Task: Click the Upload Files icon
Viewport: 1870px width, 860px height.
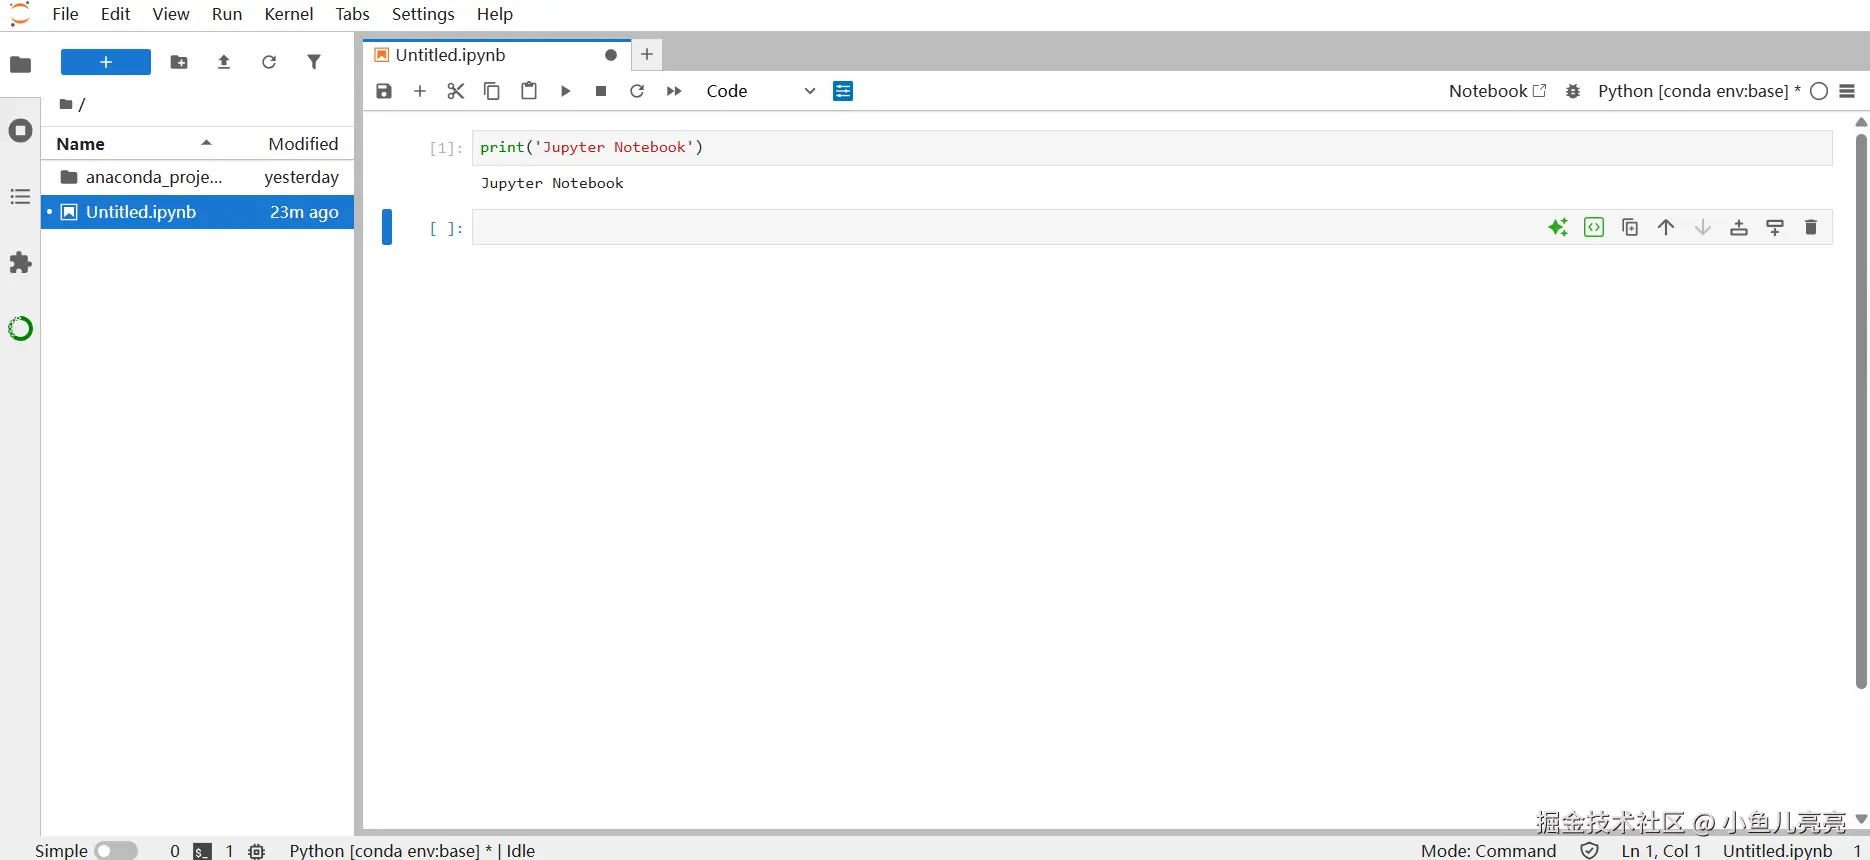Action: [x=224, y=62]
